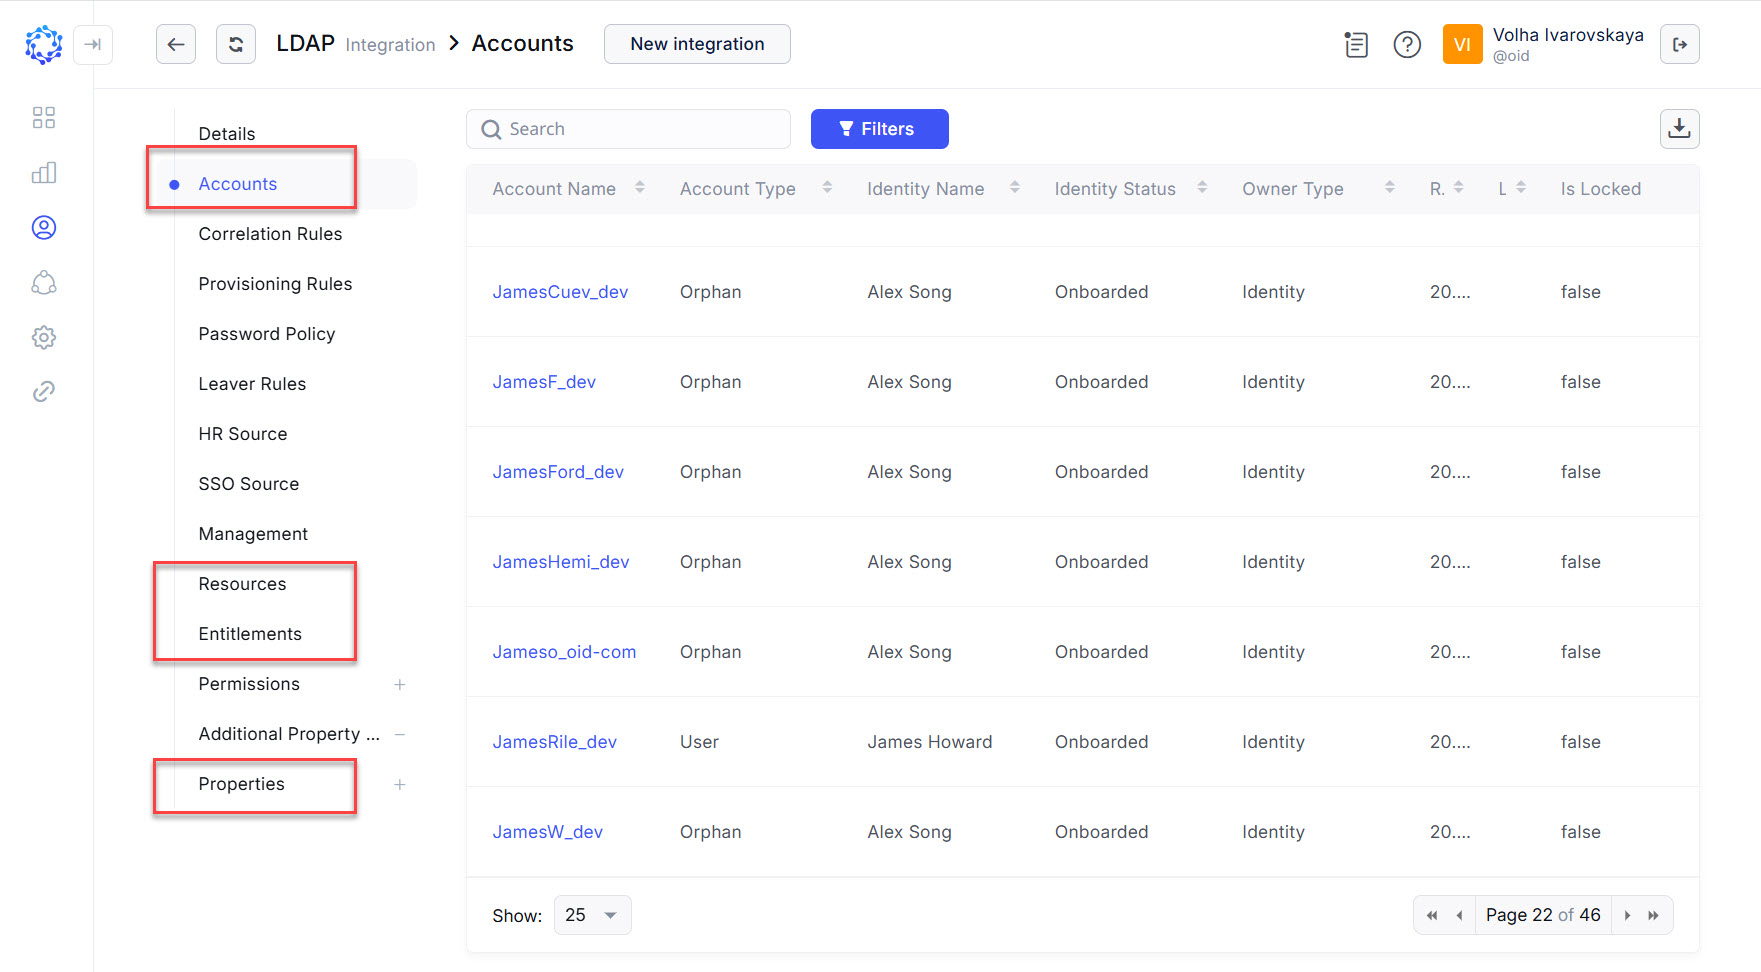The width and height of the screenshot is (1761, 972).
Task: Select the Identities user icon in sidebar
Action: tap(44, 227)
